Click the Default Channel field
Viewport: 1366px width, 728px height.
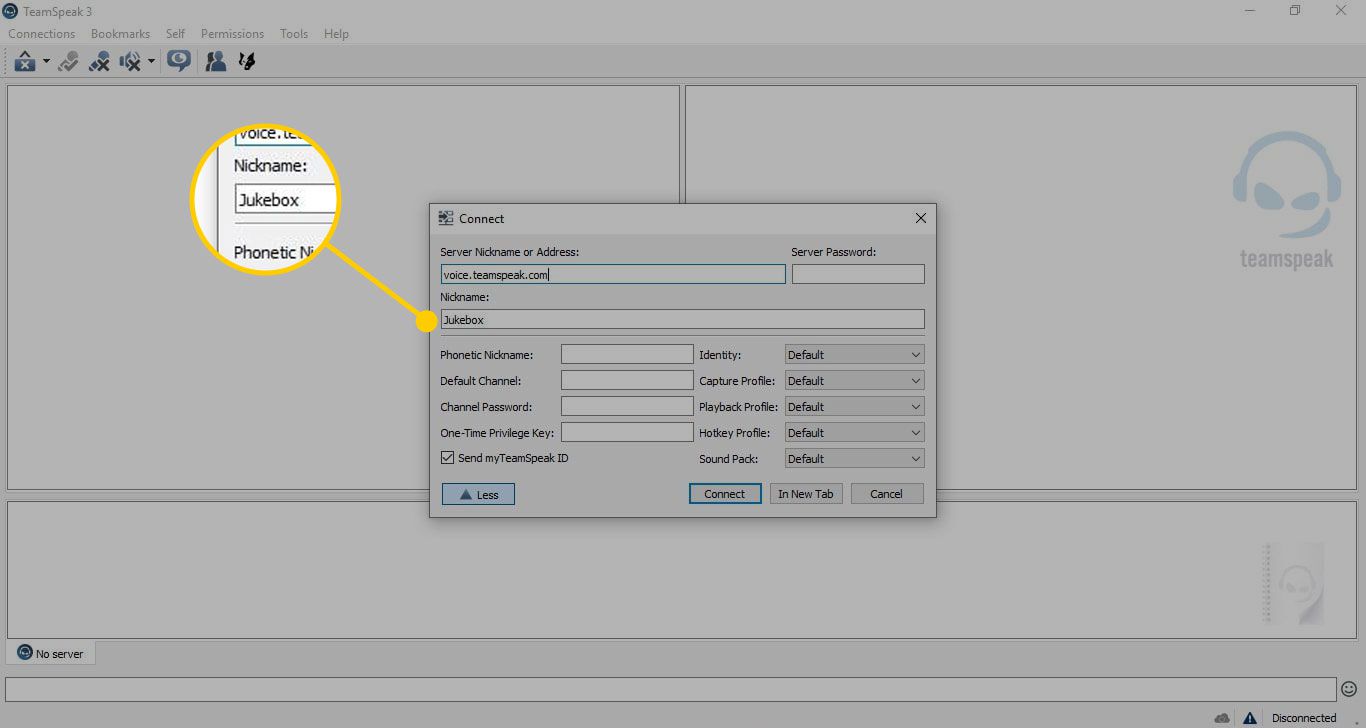pos(627,380)
